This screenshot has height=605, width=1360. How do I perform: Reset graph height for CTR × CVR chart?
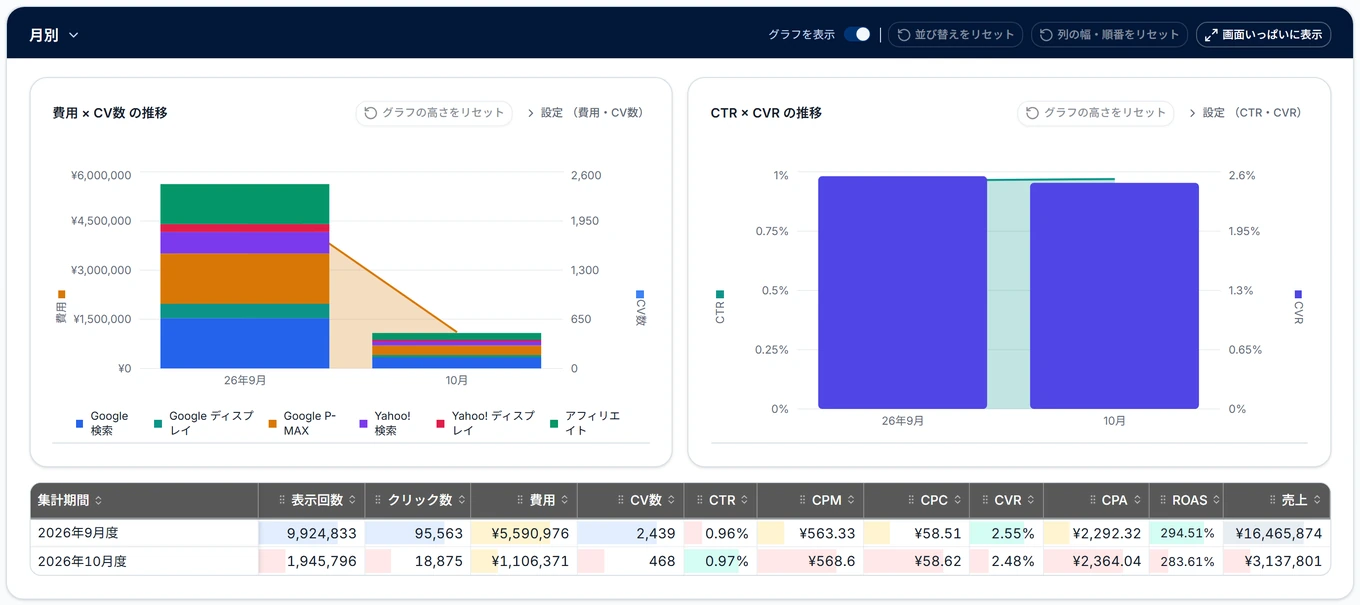pyautogui.click(x=1096, y=113)
